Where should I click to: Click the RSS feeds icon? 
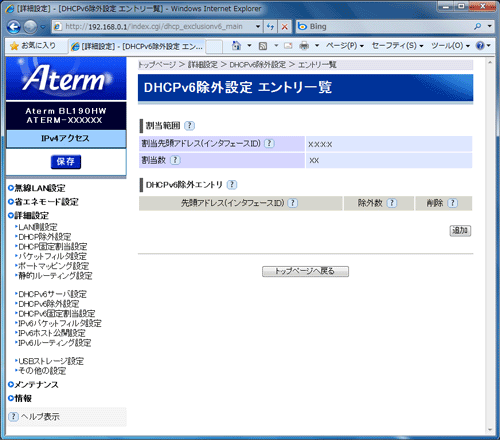pos(263,46)
